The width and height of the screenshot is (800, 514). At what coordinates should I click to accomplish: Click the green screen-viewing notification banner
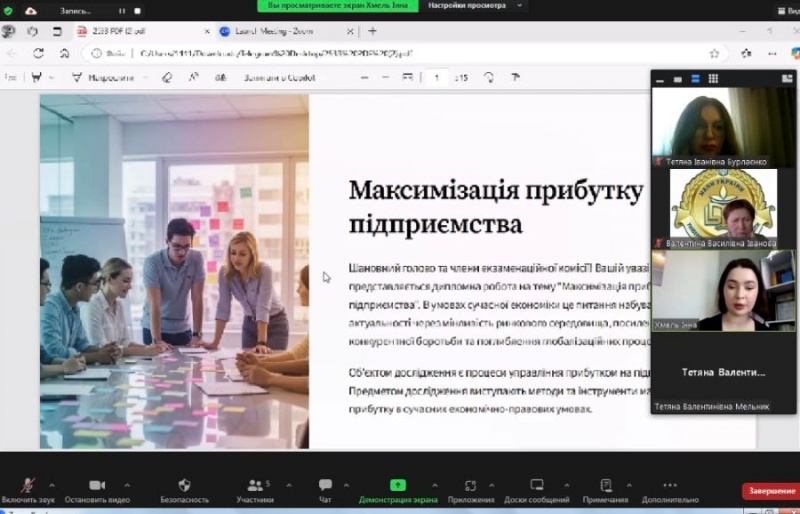pos(338,6)
